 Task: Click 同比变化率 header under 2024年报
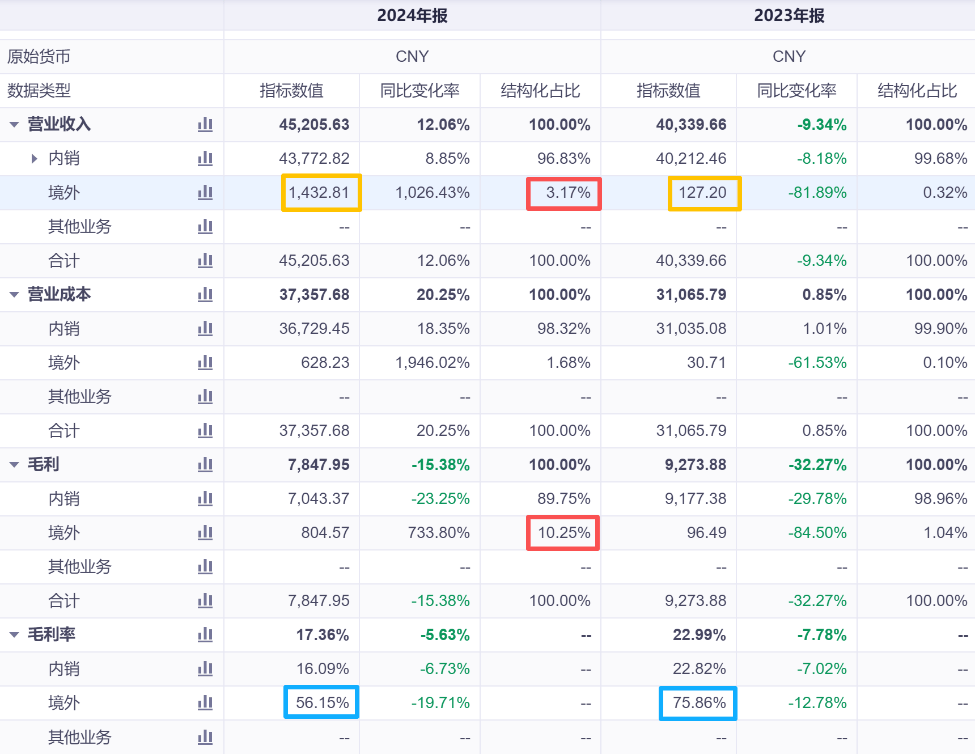(419, 90)
